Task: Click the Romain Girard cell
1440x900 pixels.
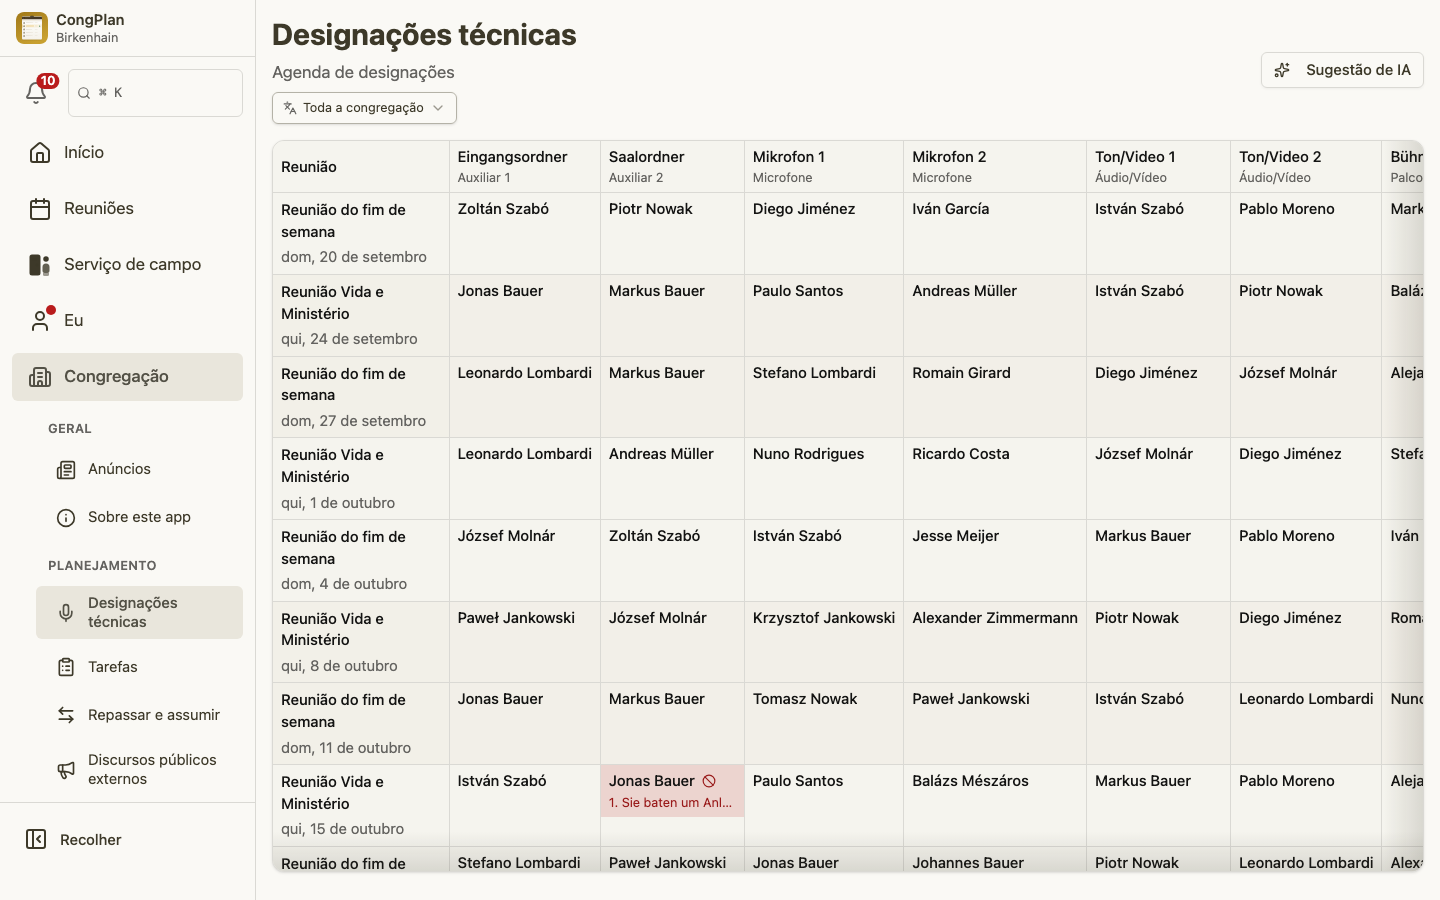Action: [995, 397]
